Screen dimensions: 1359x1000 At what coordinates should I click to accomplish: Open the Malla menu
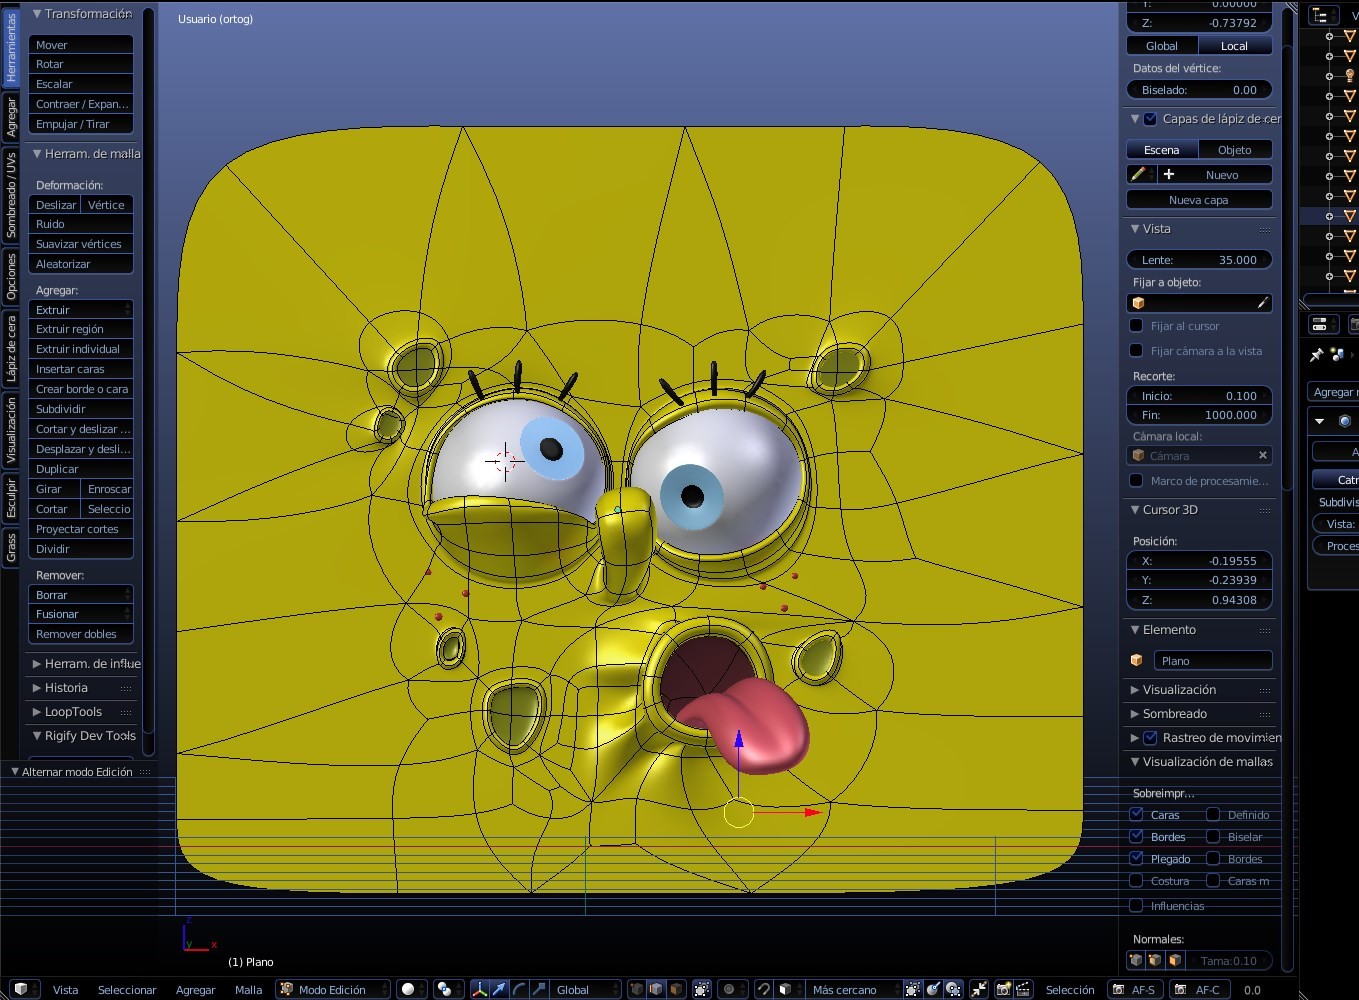248,989
